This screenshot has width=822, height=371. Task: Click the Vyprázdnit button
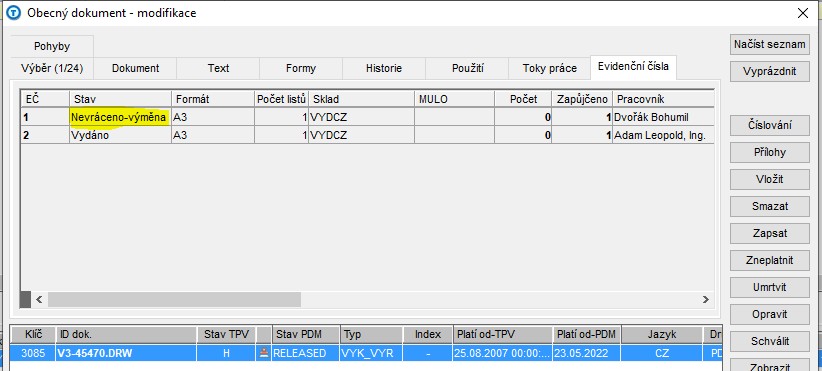tap(770, 72)
